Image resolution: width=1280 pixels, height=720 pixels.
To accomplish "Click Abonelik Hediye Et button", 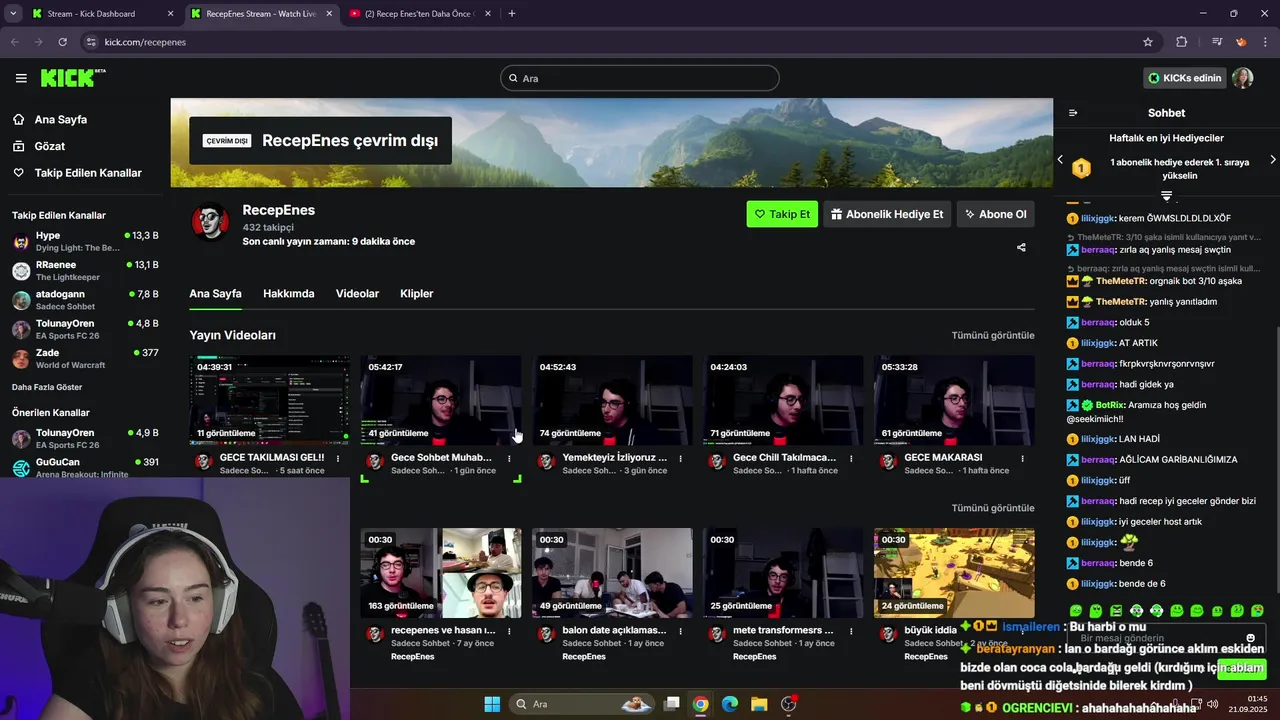I will pos(887,214).
